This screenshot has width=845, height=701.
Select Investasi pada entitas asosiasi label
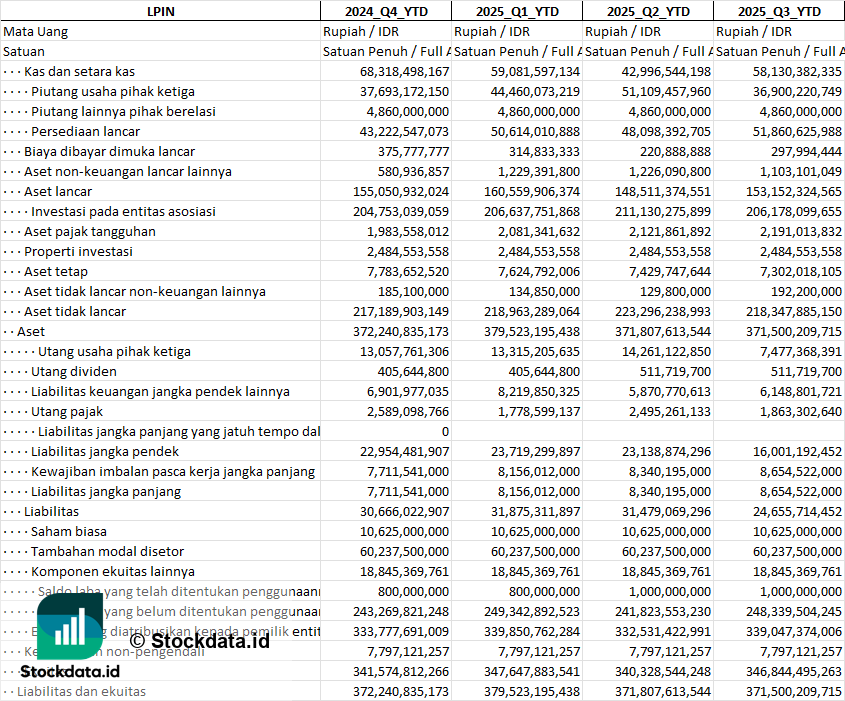pyautogui.click(x=123, y=211)
